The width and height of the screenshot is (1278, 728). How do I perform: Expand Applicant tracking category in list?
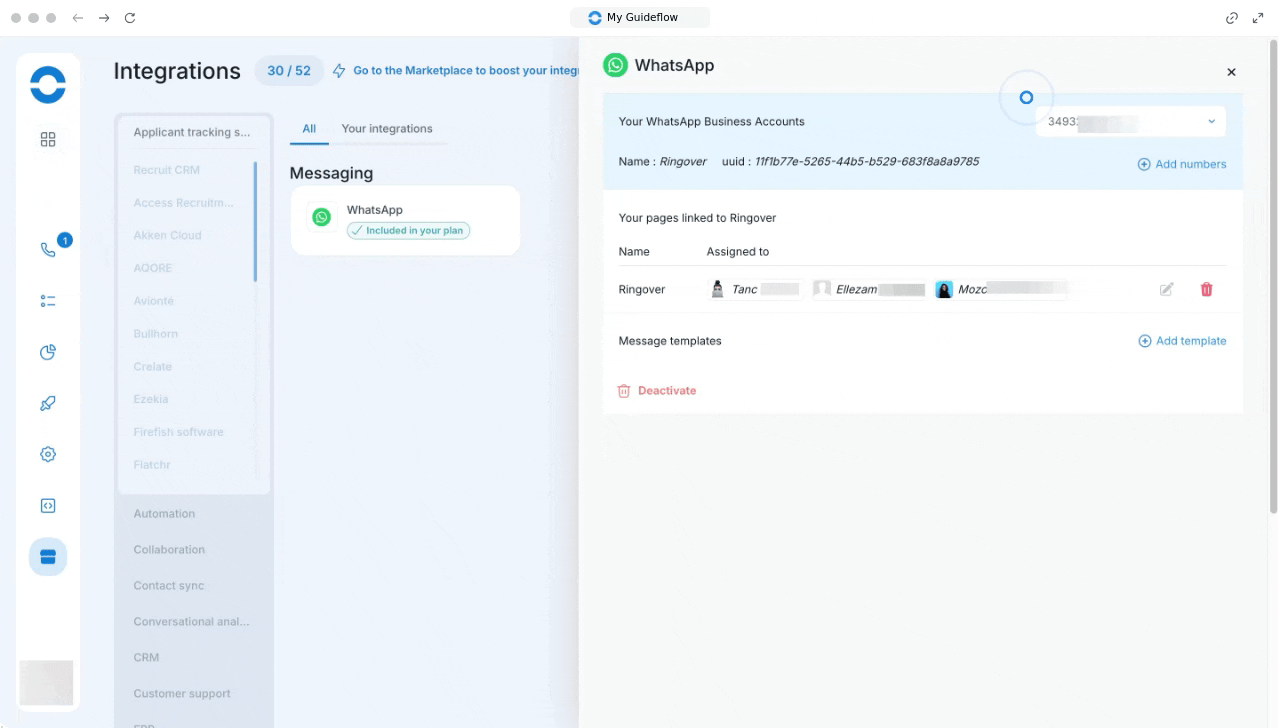pyautogui.click(x=192, y=132)
